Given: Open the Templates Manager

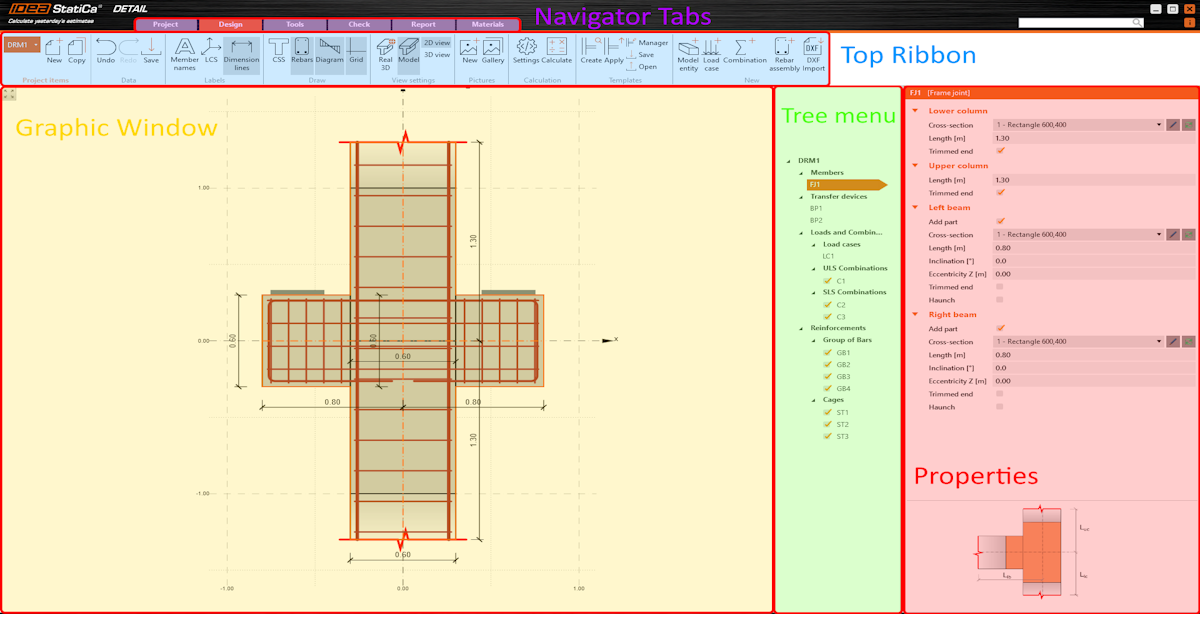Looking at the screenshot, I should tap(652, 42).
